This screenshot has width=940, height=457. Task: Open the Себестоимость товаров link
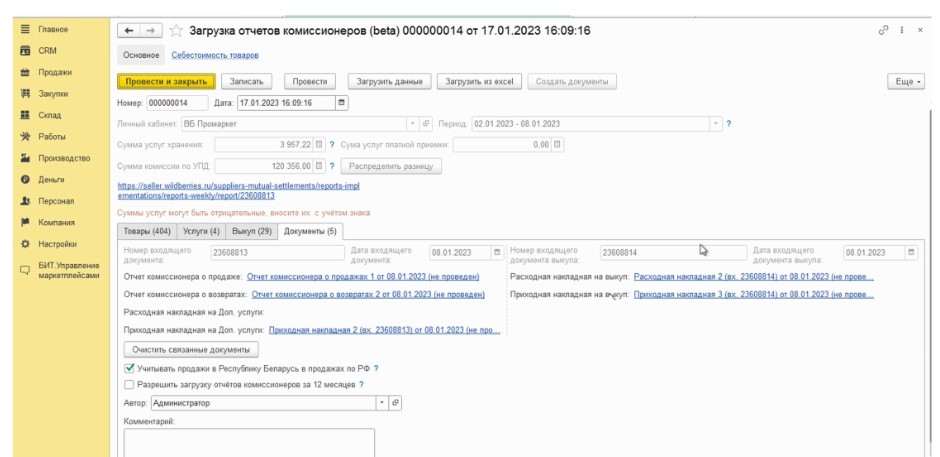(x=215, y=55)
